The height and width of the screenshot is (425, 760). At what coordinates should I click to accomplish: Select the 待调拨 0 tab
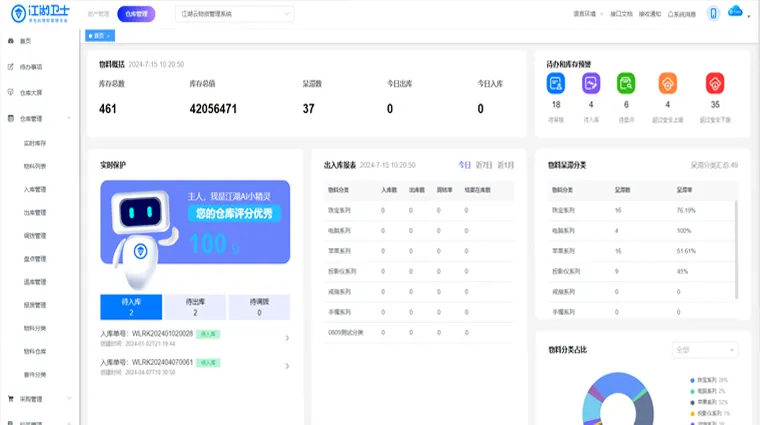[x=259, y=307]
